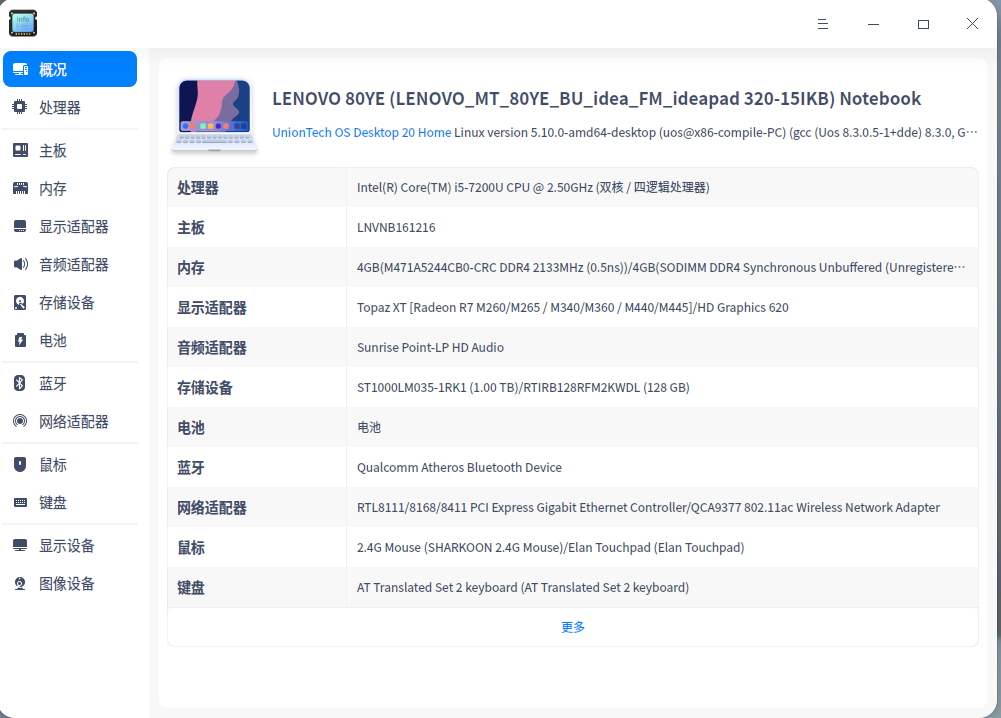Click the 显示适配器 icon in sidebar

[x=20, y=227]
